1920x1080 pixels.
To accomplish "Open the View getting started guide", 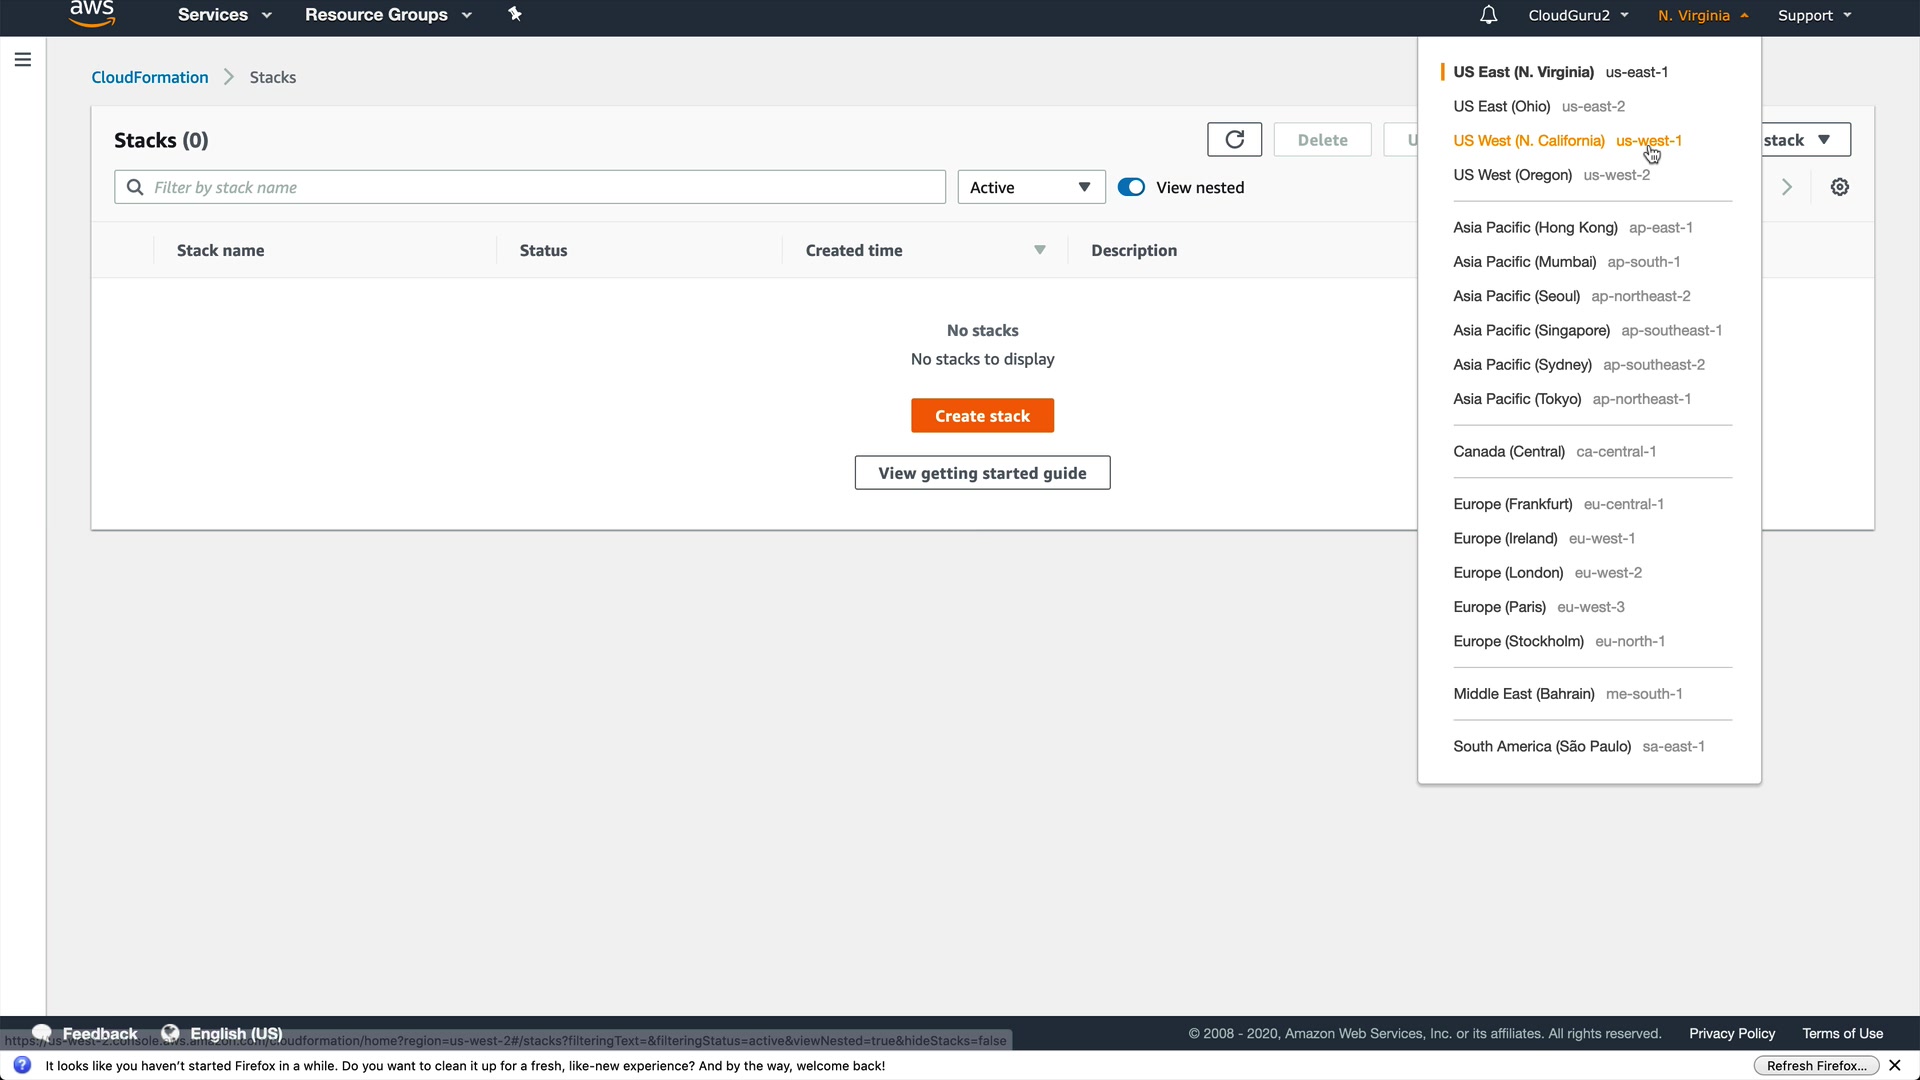I will tap(982, 473).
